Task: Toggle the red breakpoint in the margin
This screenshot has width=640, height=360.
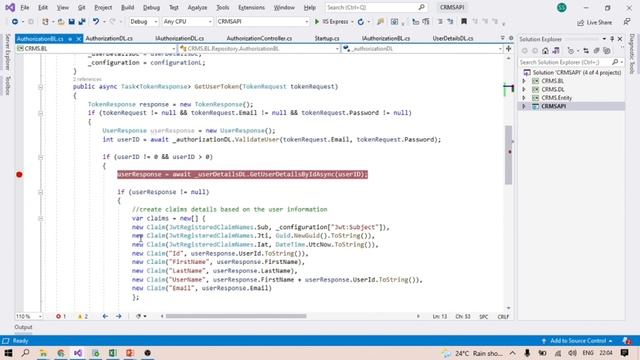Action: (x=19, y=175)
